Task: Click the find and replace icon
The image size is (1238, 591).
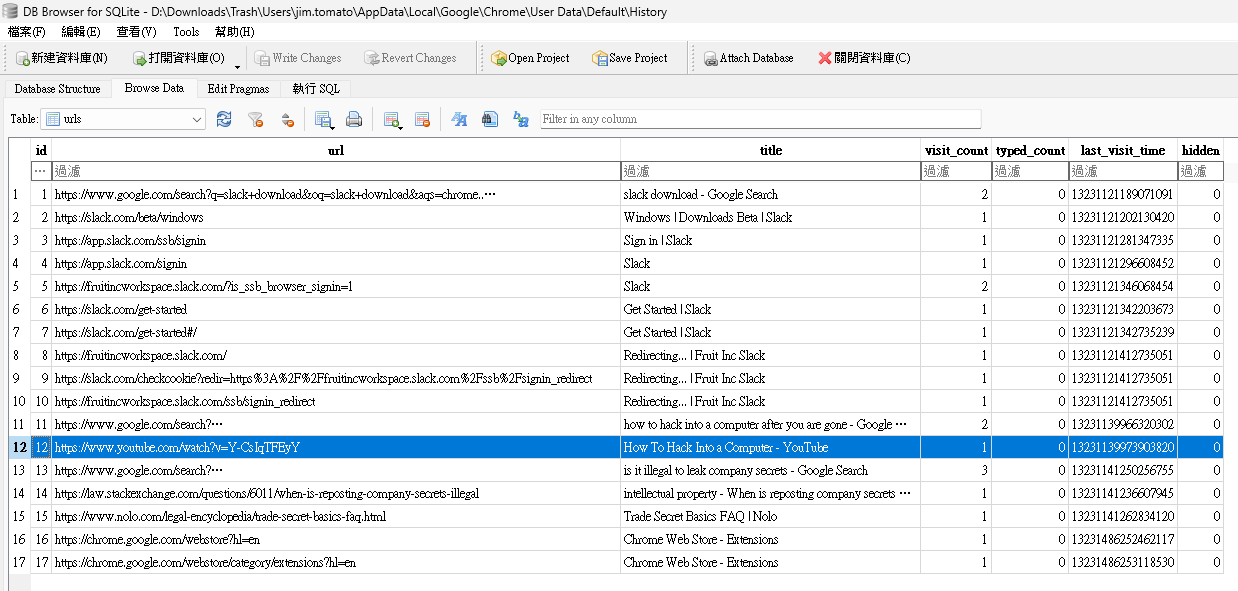Action: (x=521, y=119)
